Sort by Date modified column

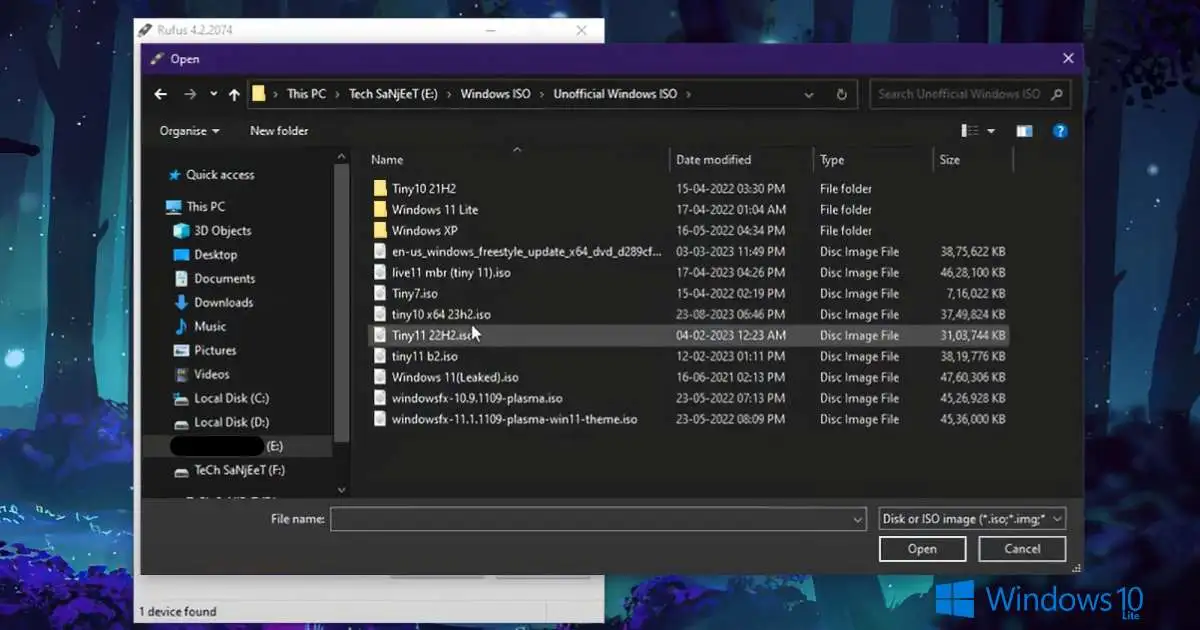(x=713, y=159)
